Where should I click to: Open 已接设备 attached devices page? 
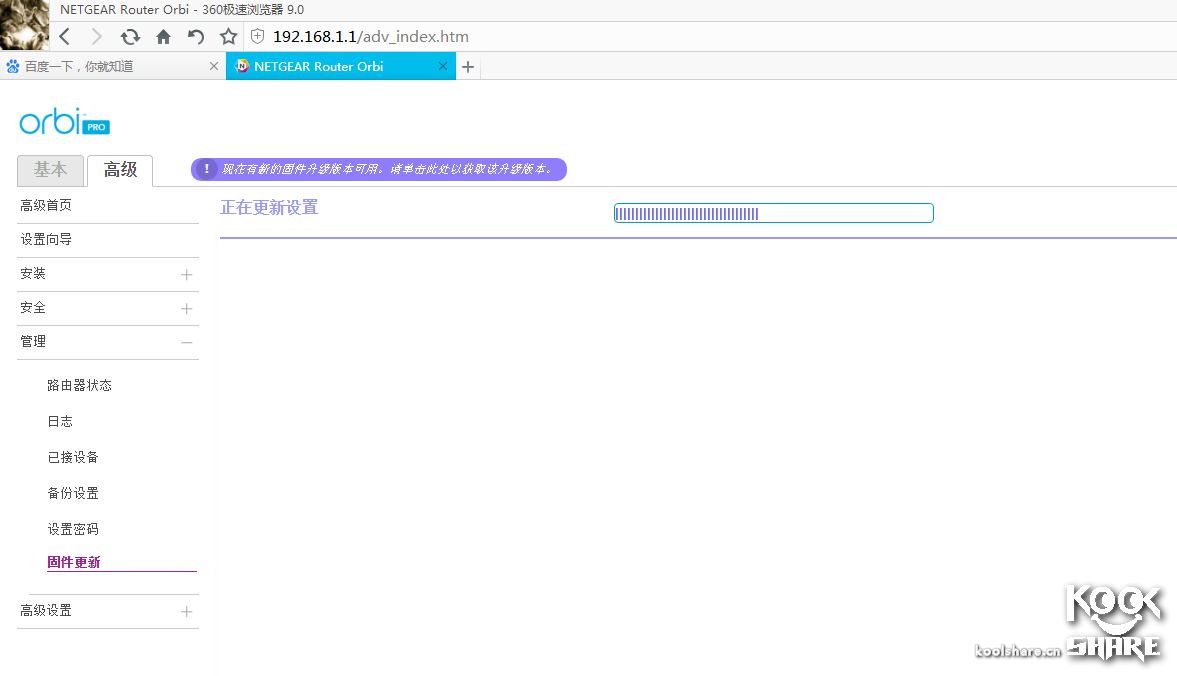[73, 458]
